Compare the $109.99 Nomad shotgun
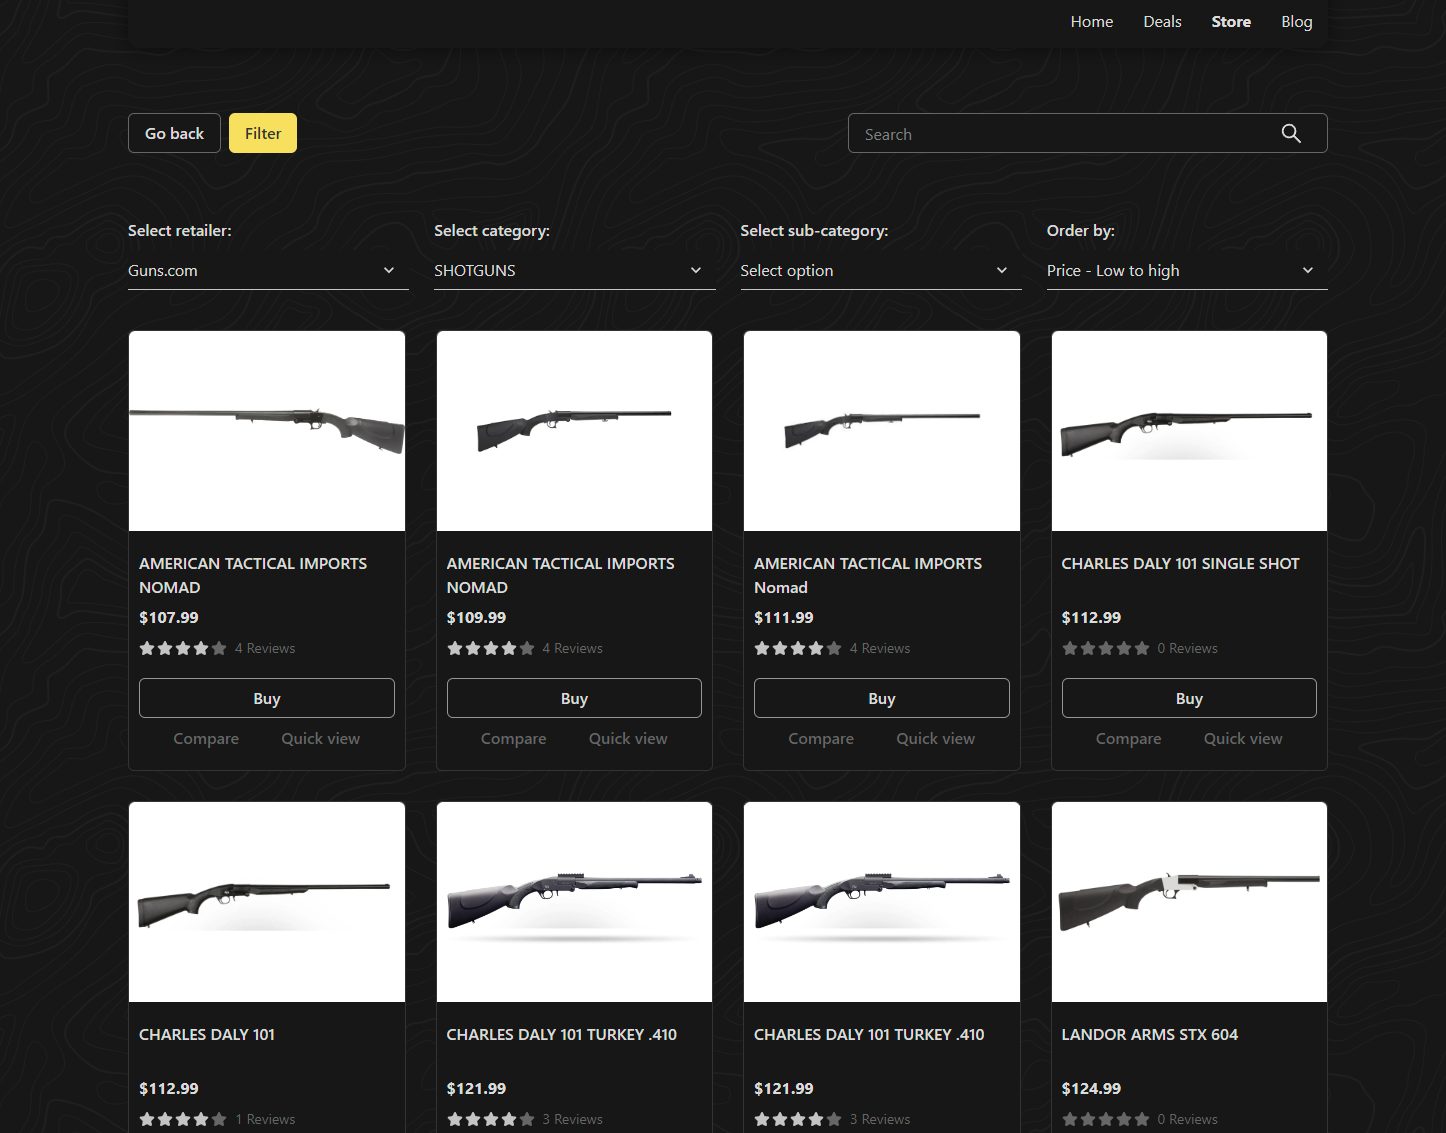 [x=514, y=739]
